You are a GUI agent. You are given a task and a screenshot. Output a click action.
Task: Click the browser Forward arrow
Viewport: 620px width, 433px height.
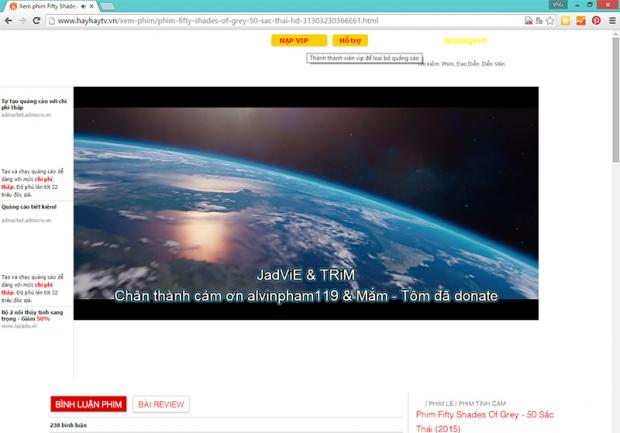pos(25,20)
